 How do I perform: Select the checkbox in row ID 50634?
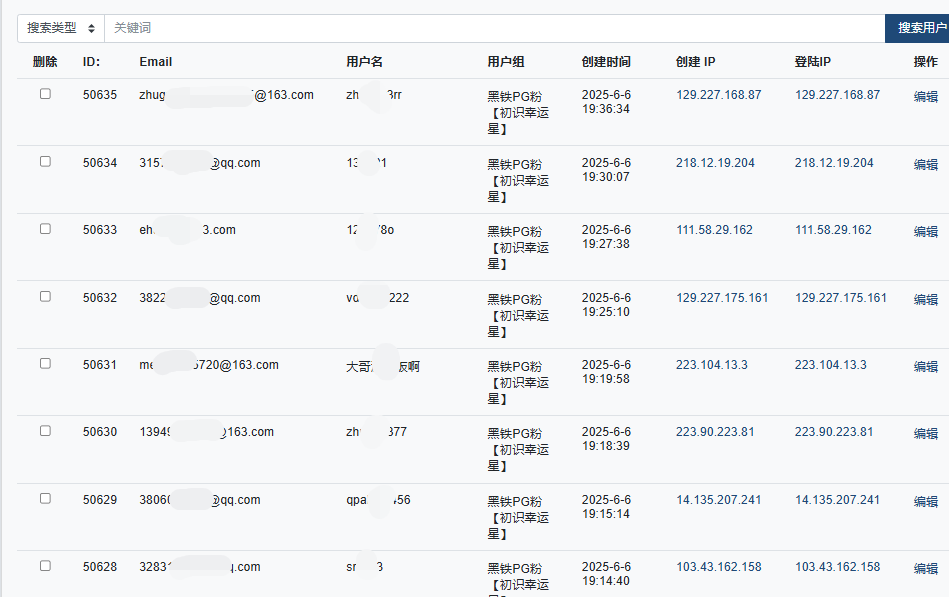point(45,162)
